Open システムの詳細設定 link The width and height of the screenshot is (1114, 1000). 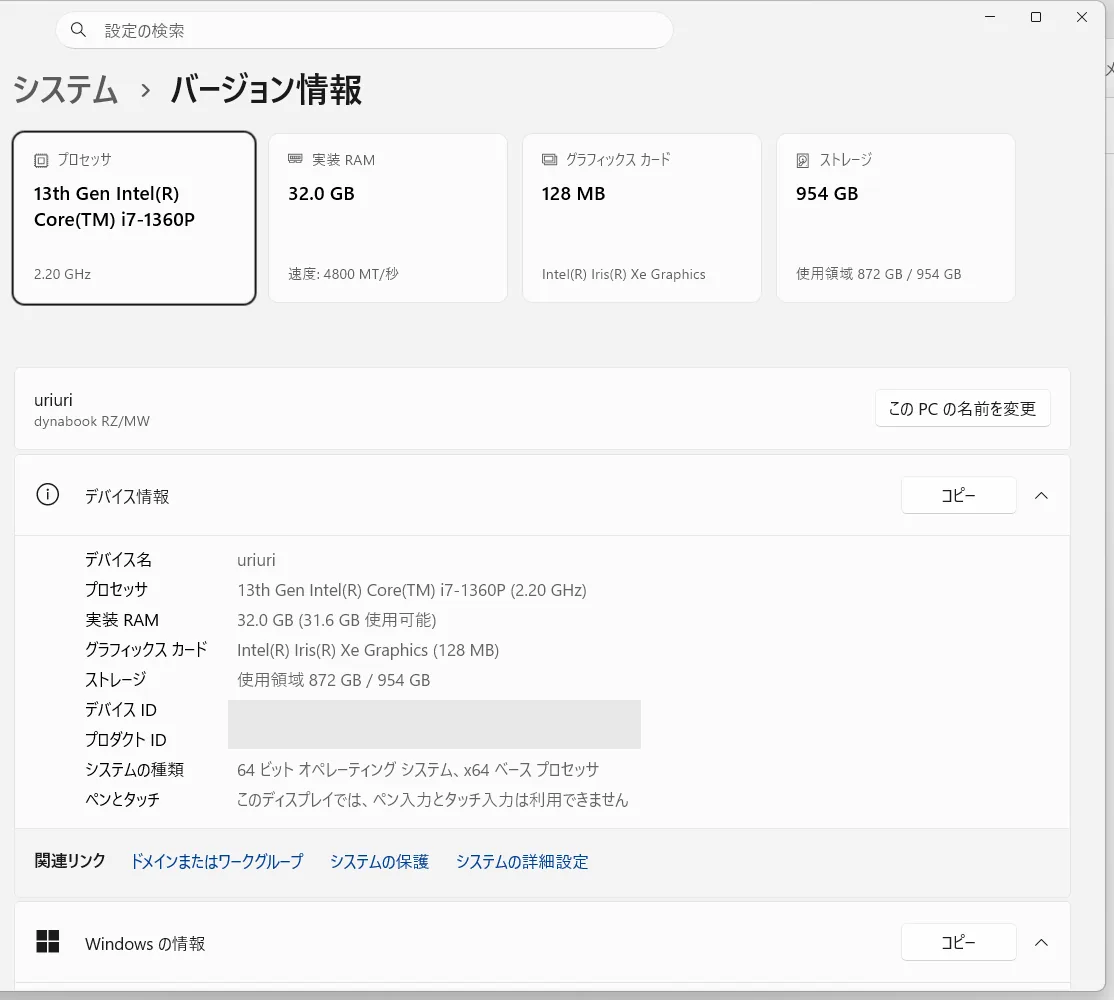pyautogui.click(x=522, y=862)
